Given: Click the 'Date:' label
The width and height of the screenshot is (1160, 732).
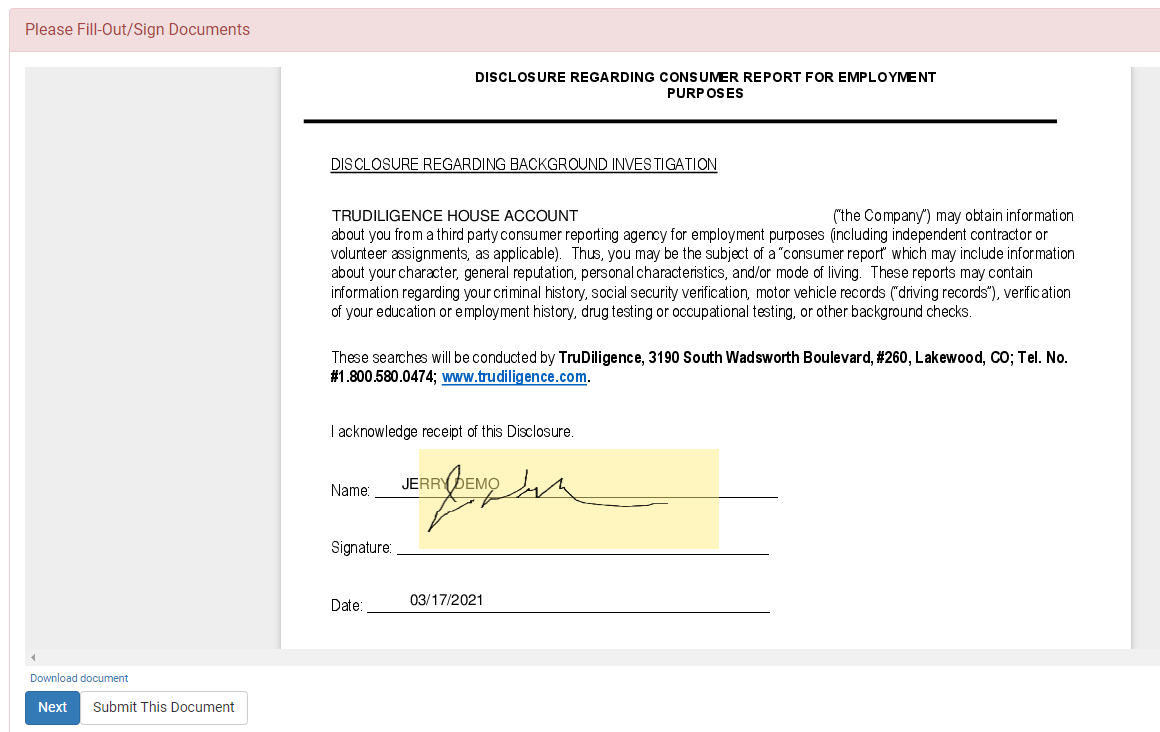Looking at the screenshot, I should (x=346, y=605).
